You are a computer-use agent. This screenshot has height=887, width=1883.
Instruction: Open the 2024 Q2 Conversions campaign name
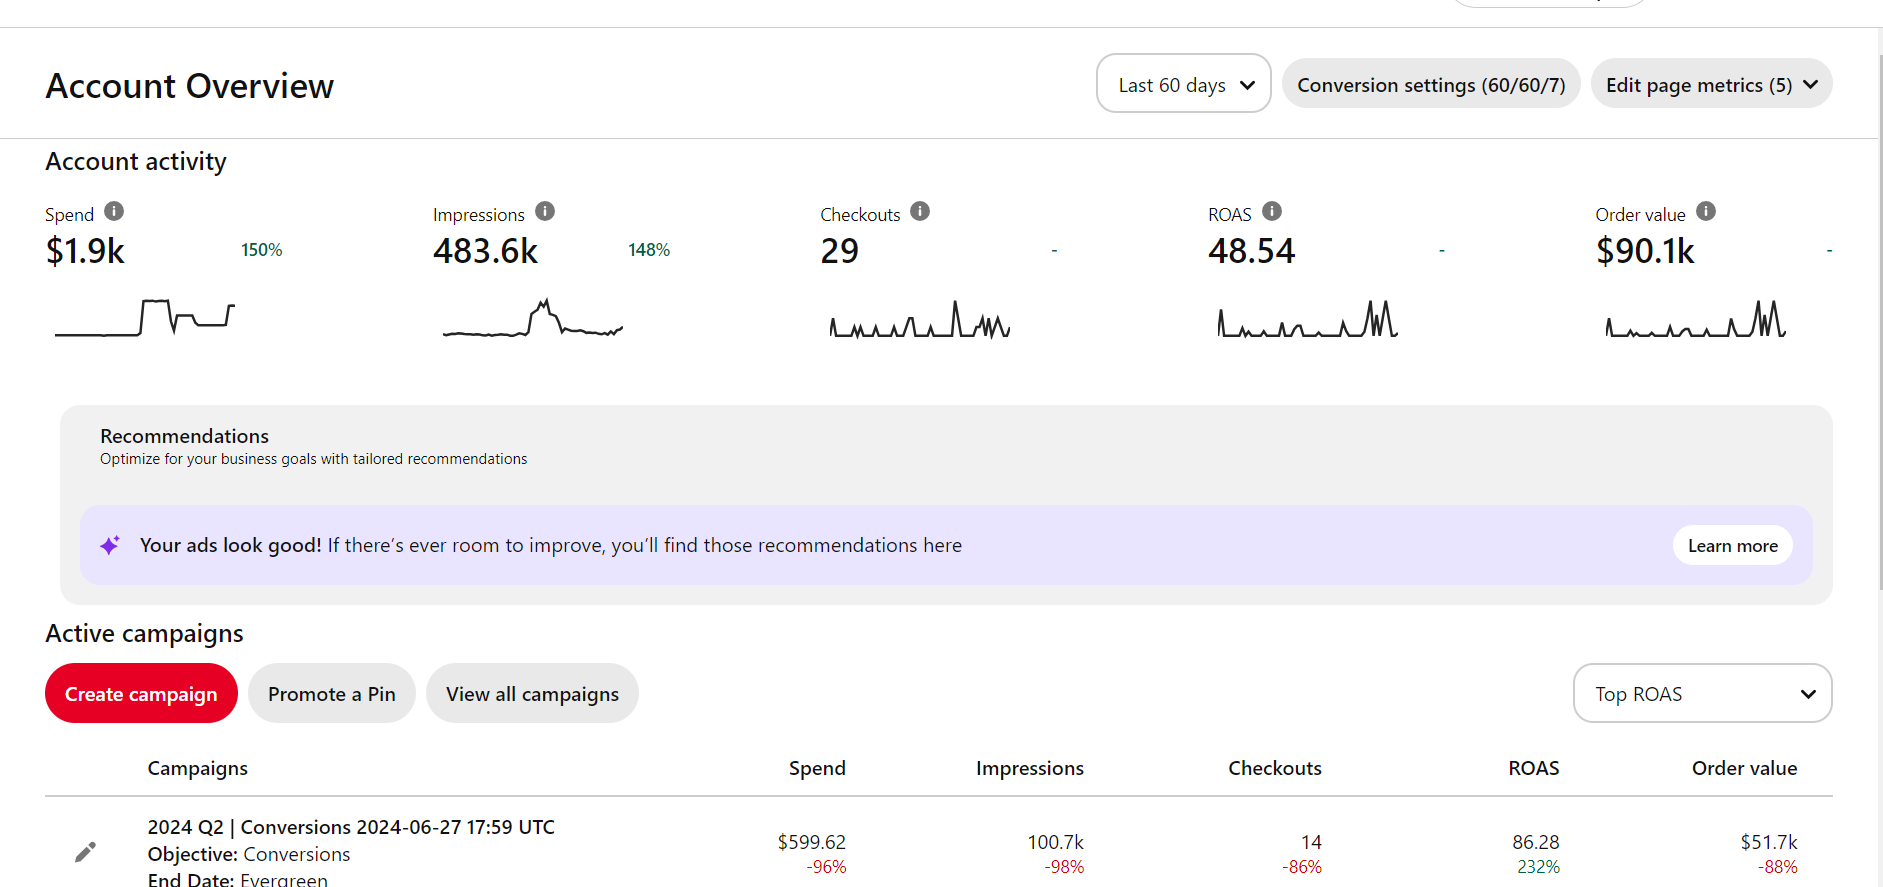pos(351,827)
